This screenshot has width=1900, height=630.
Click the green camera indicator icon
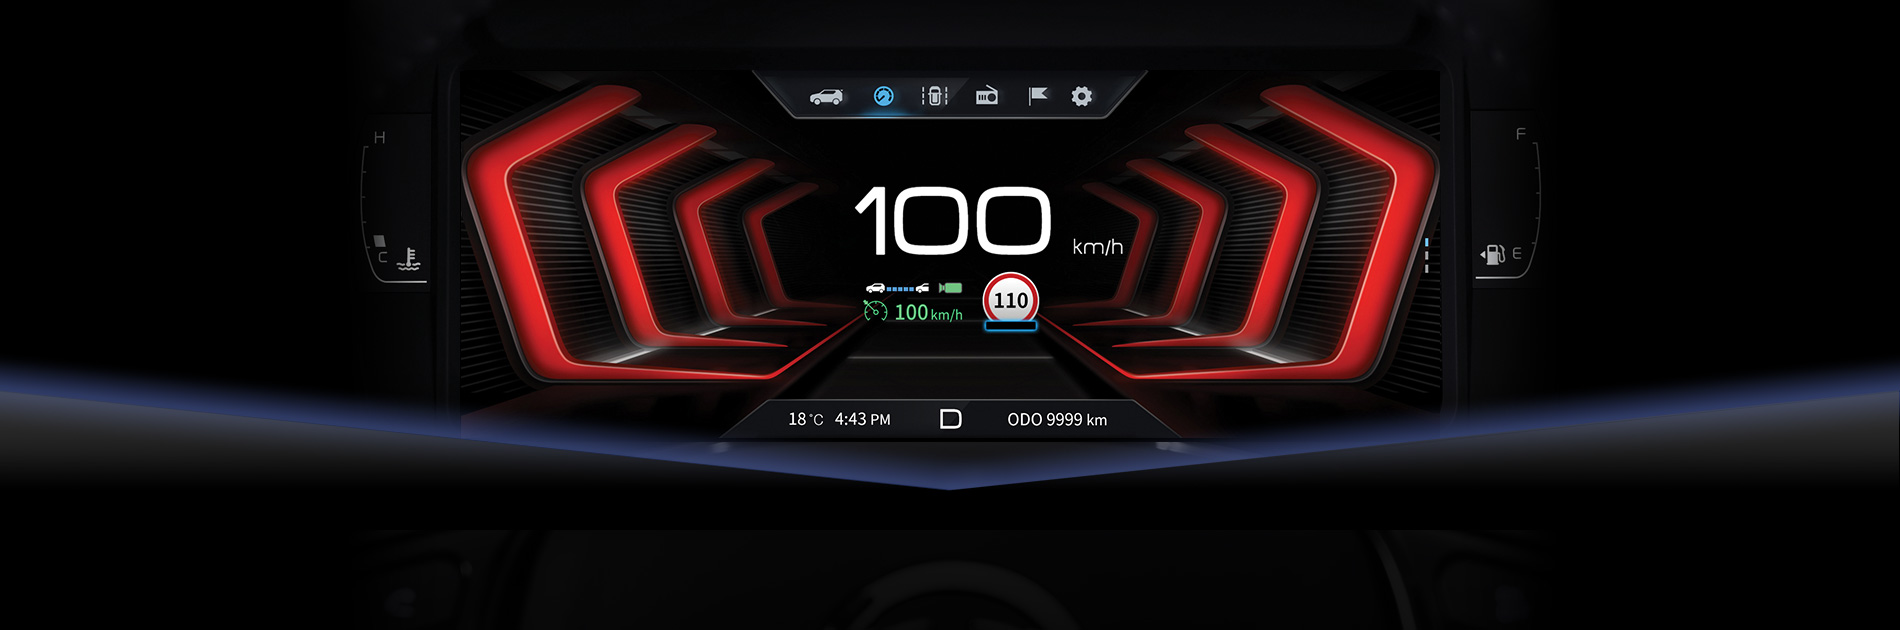click(x=950, y=288)
